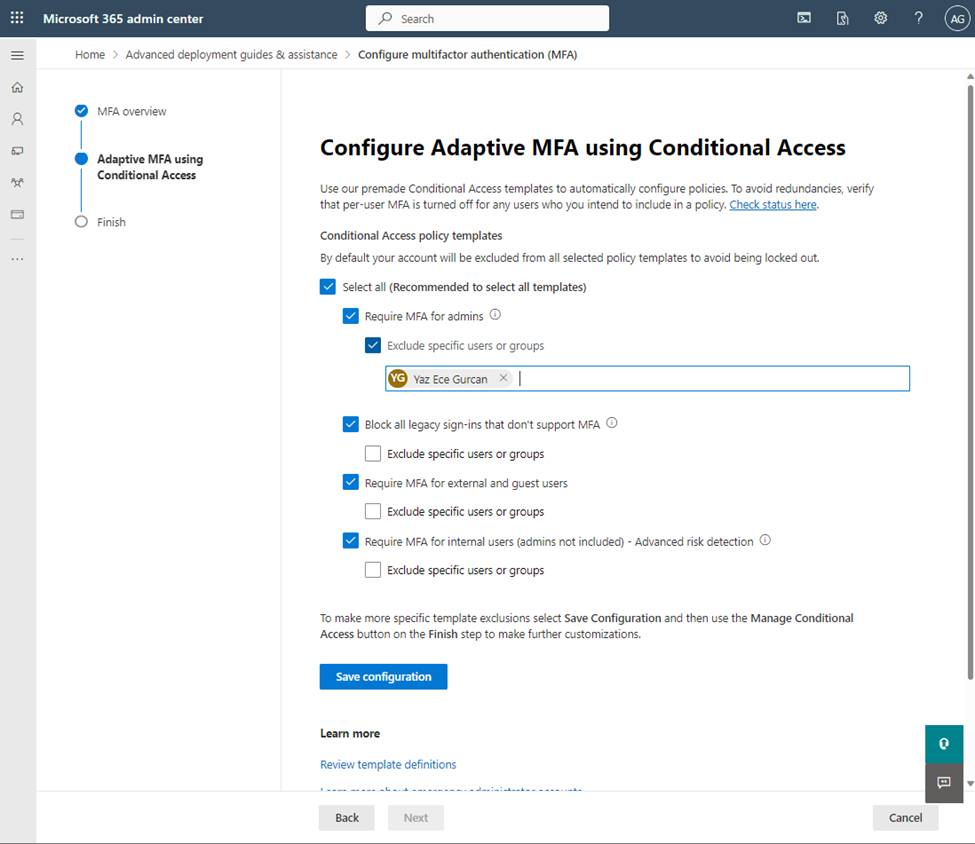The image size is (975, 844).
Task: Toggle the hamburger navigation menu
Action: [x=17, y=55]
